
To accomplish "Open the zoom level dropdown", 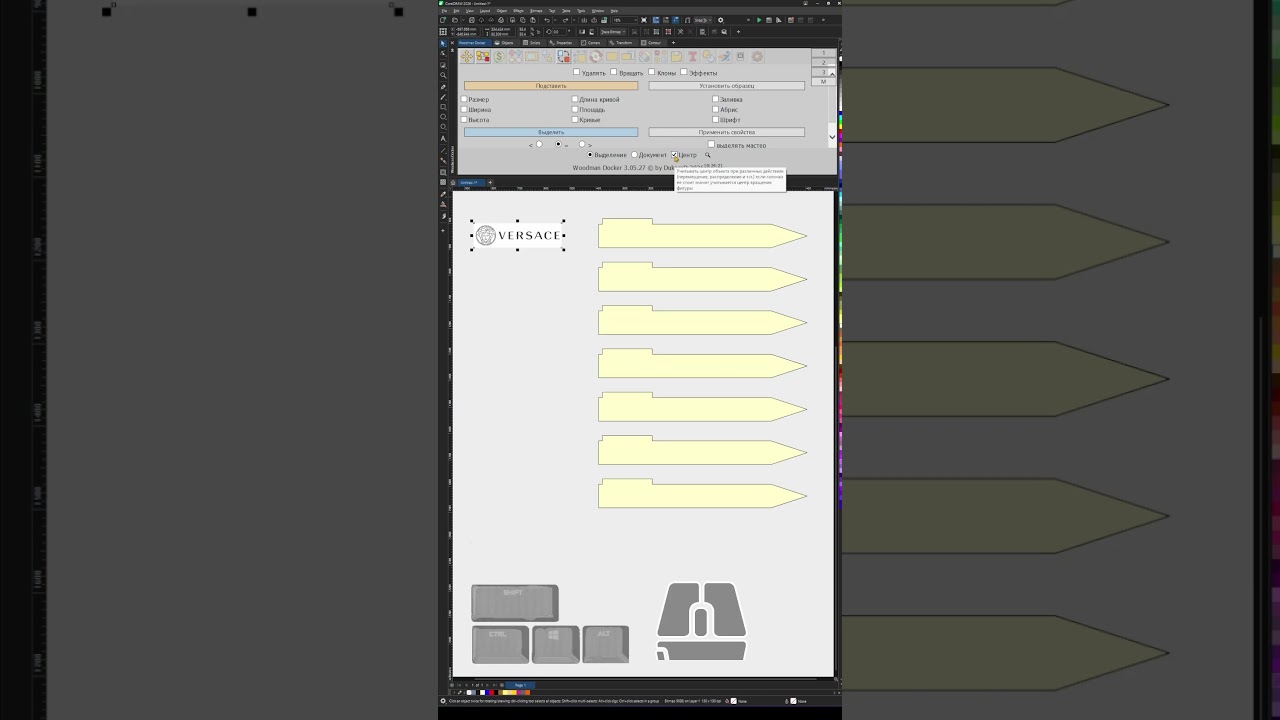I will 635,20.
